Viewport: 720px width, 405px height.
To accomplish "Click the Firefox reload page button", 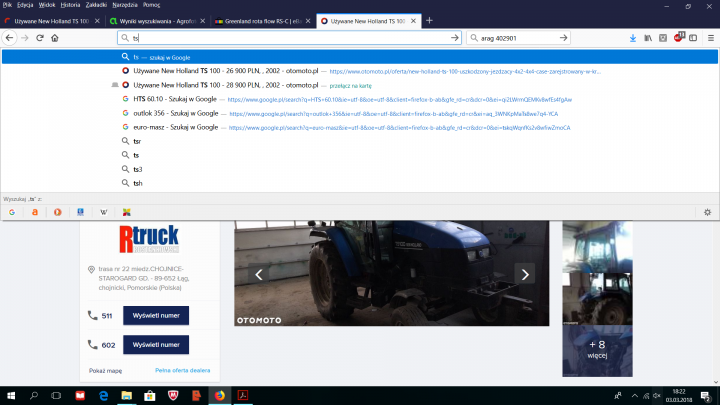I will pyautogui.click(x=39, y=38).
